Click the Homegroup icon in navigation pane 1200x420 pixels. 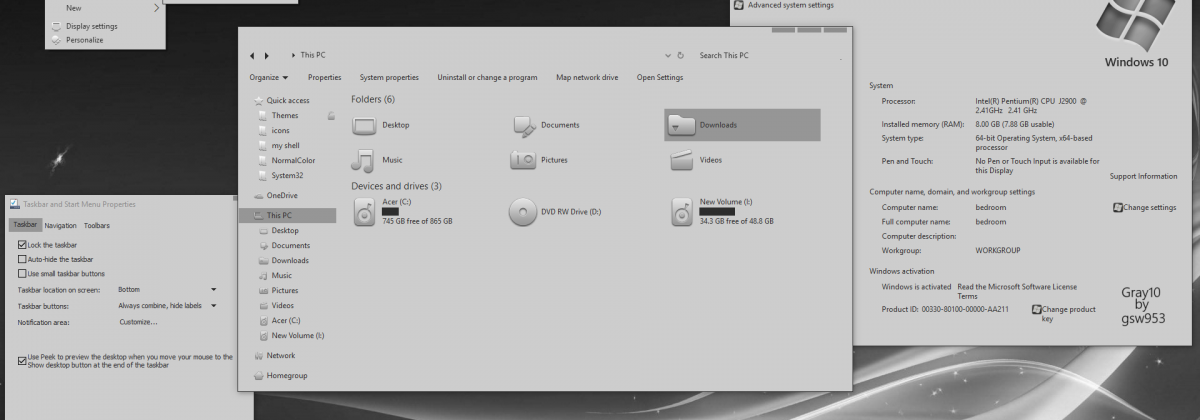click(259, 375)
